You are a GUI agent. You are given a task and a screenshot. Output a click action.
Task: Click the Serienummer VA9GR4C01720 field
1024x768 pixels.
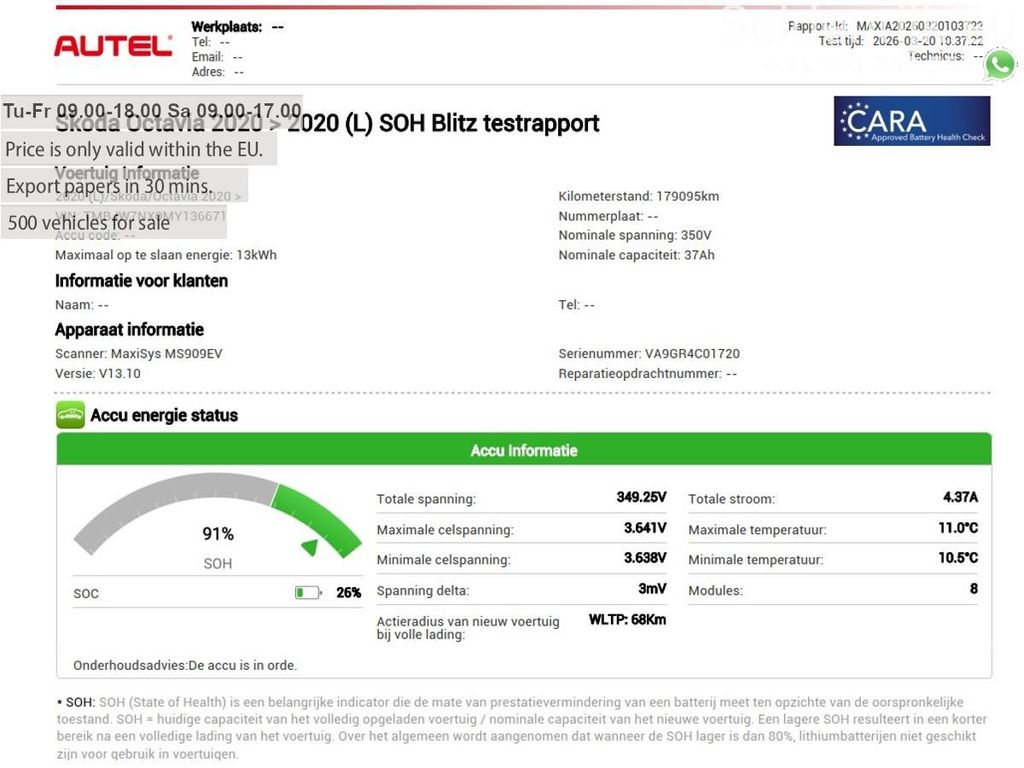point(649,354)
